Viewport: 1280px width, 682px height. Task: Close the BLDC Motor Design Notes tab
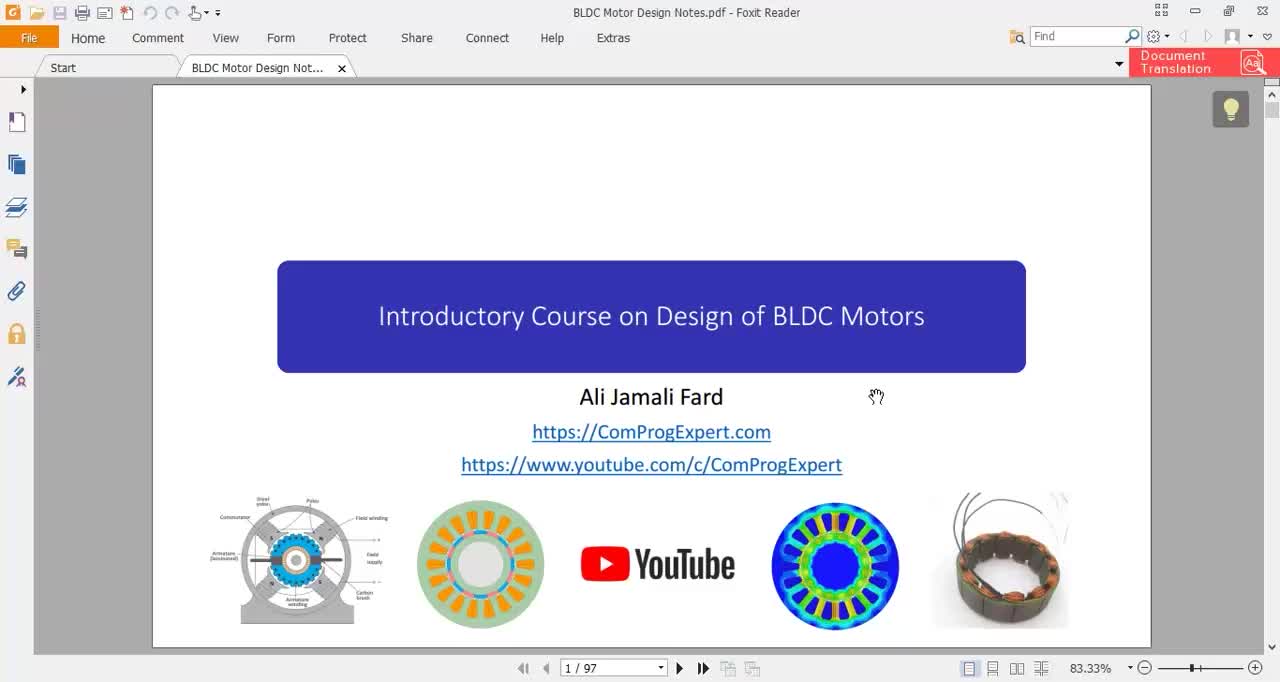342,69
